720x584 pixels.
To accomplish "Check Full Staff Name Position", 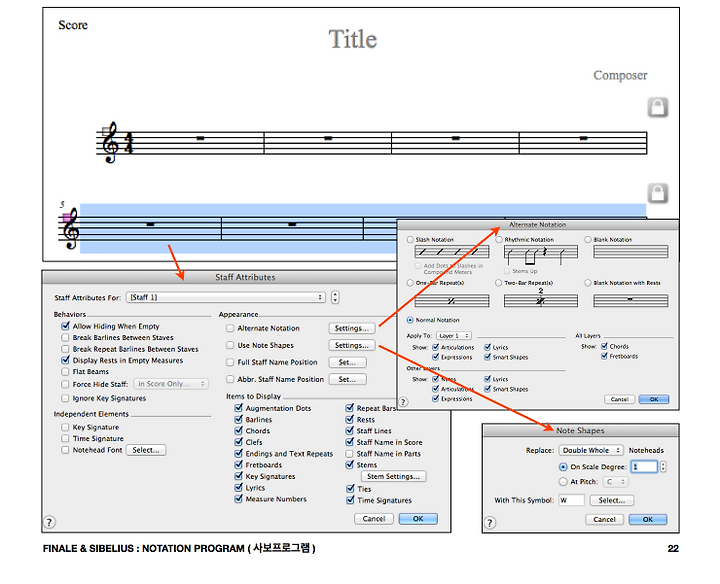I will tap(230, 362).
